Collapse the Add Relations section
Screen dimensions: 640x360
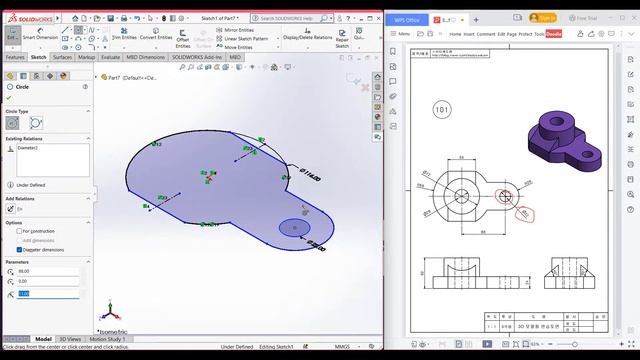[x=88, y=198]
